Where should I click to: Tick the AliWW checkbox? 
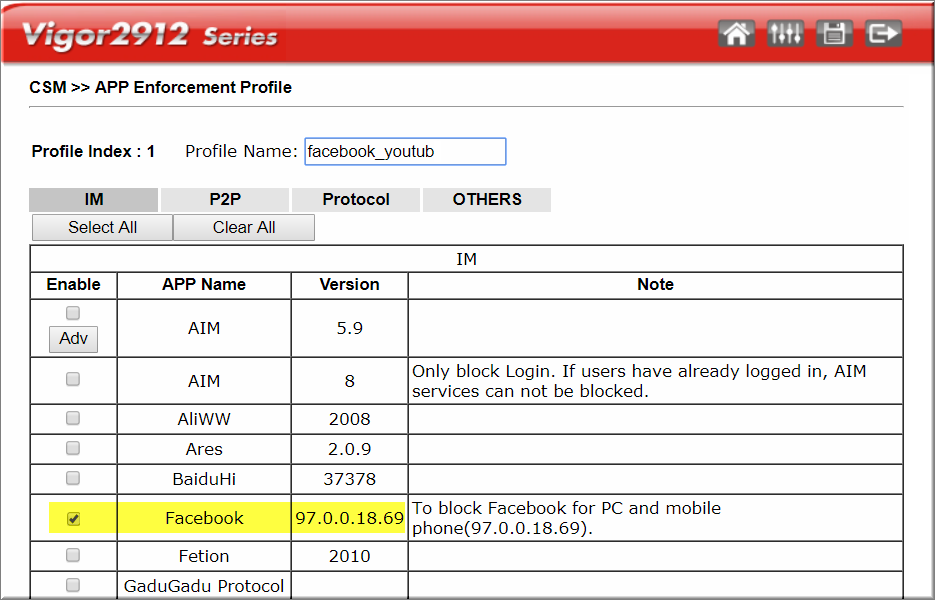73,418
